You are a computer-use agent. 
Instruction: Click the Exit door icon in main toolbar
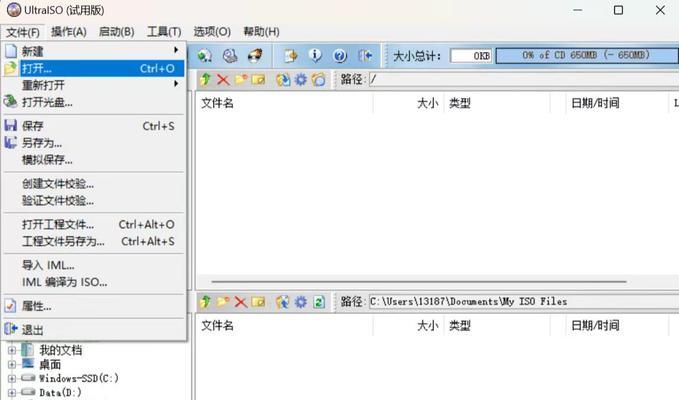click(365, 55)
